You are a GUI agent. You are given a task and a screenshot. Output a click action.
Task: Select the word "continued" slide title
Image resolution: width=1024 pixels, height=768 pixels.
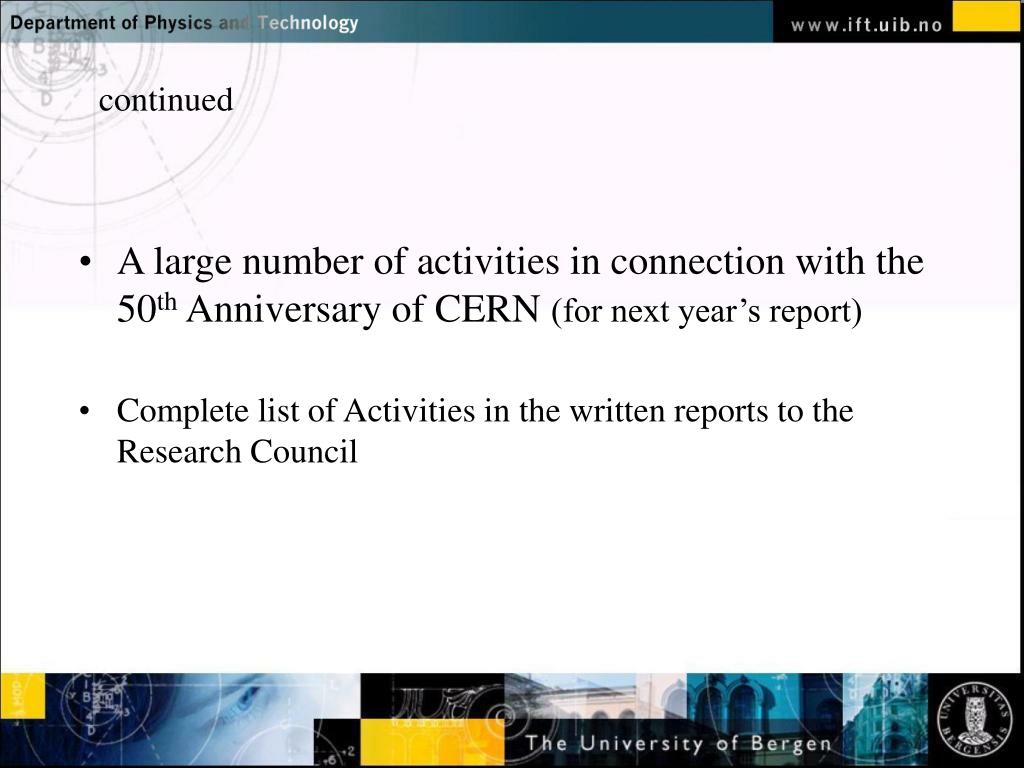(x=166, y=100)
